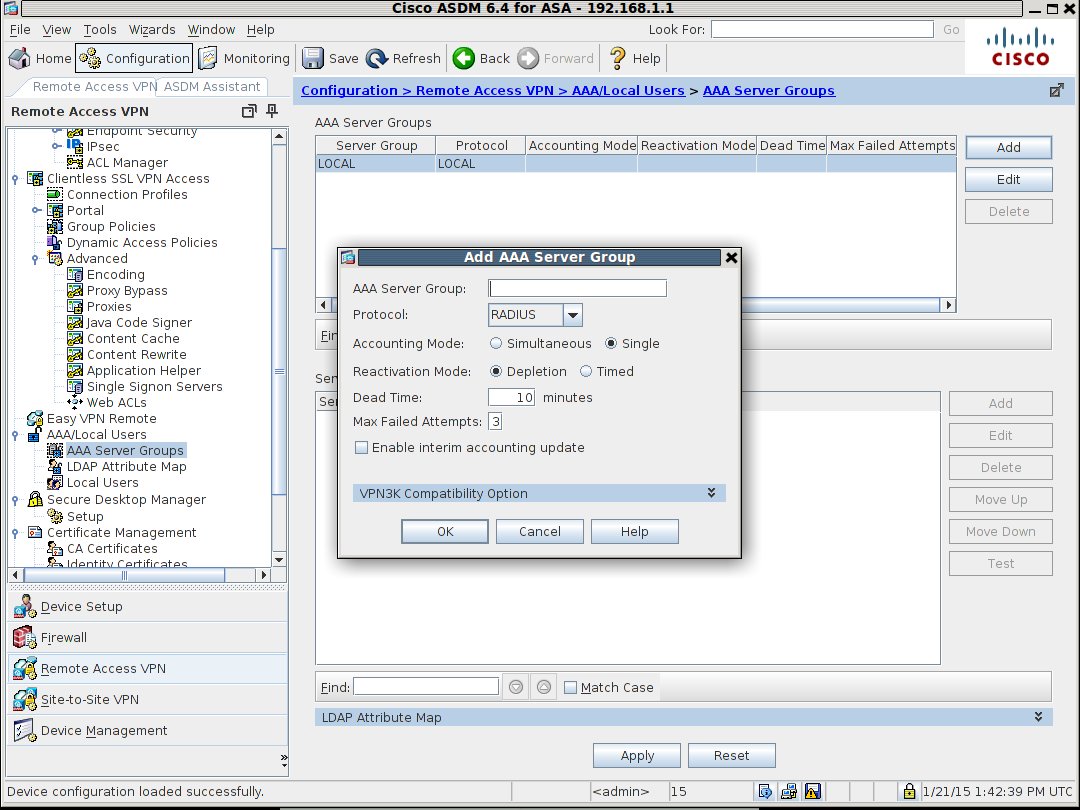This screenshot has height=810, width=1080.
Task: Enable interim accounting update
Action: coord(361,447)
